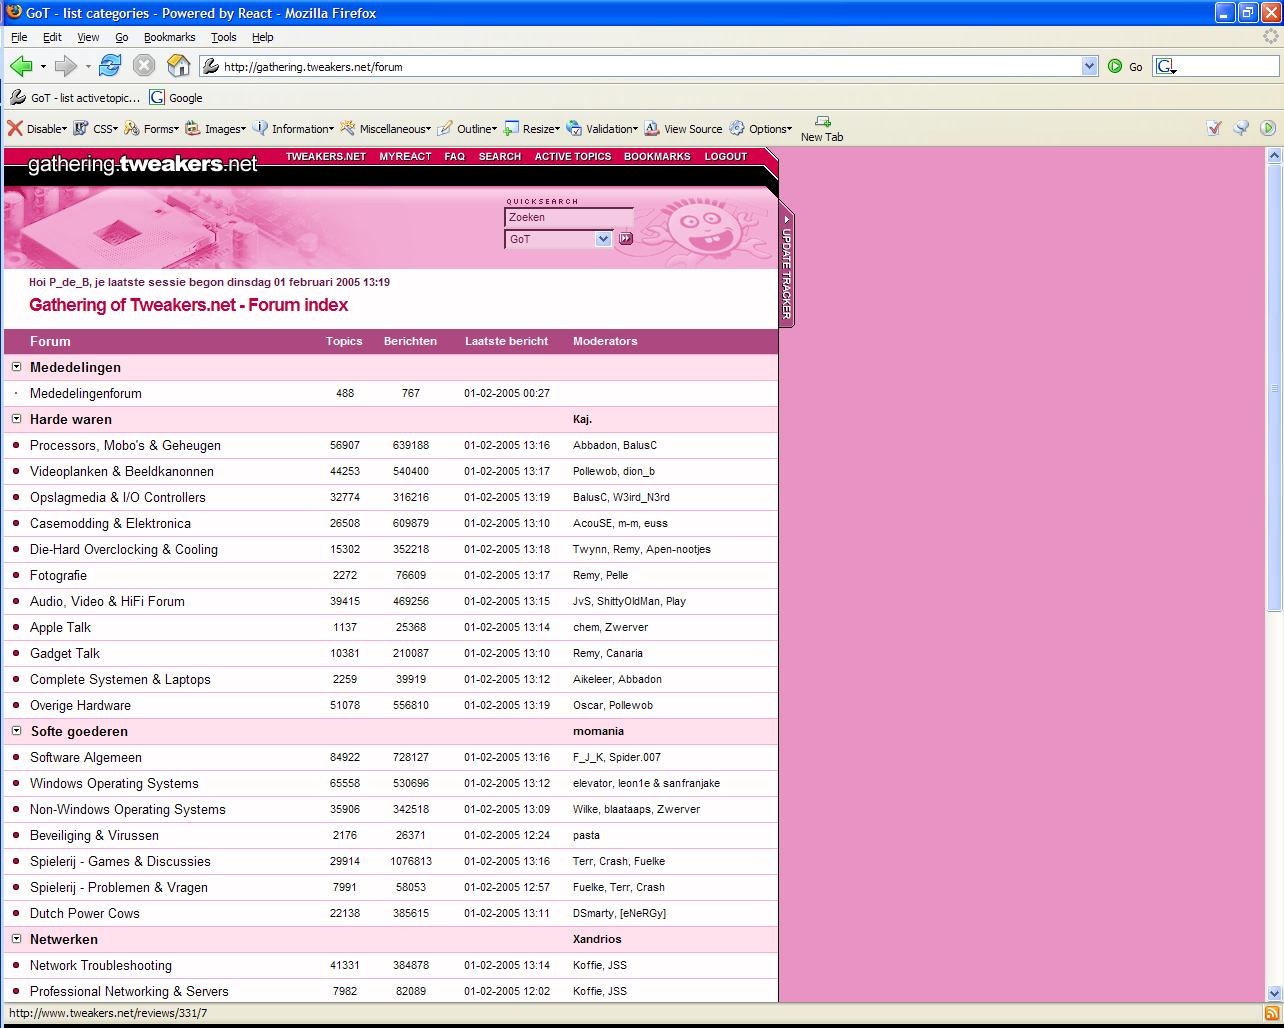This screenshot has height=1028, width=1284.
Task: Open the Options developer toolbar menu
Action: coord(761,129)
